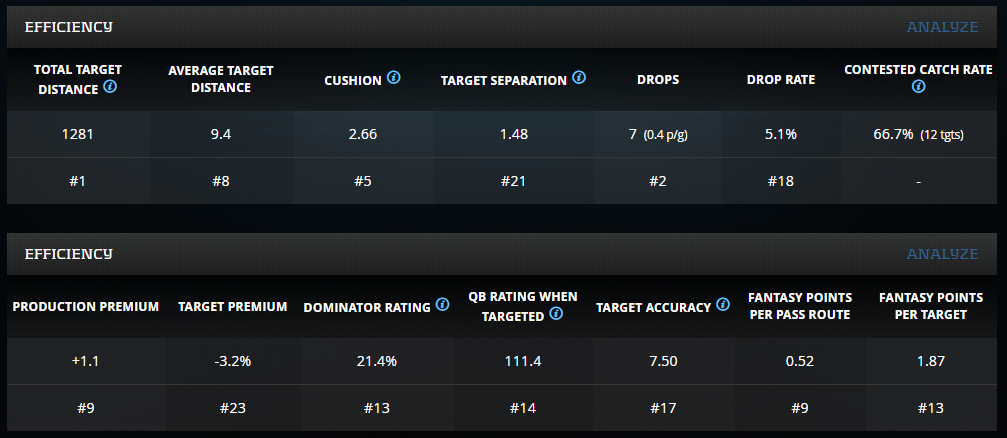Show info for Contested Catch Rate
1007x438 pixels.
(918, 87)
